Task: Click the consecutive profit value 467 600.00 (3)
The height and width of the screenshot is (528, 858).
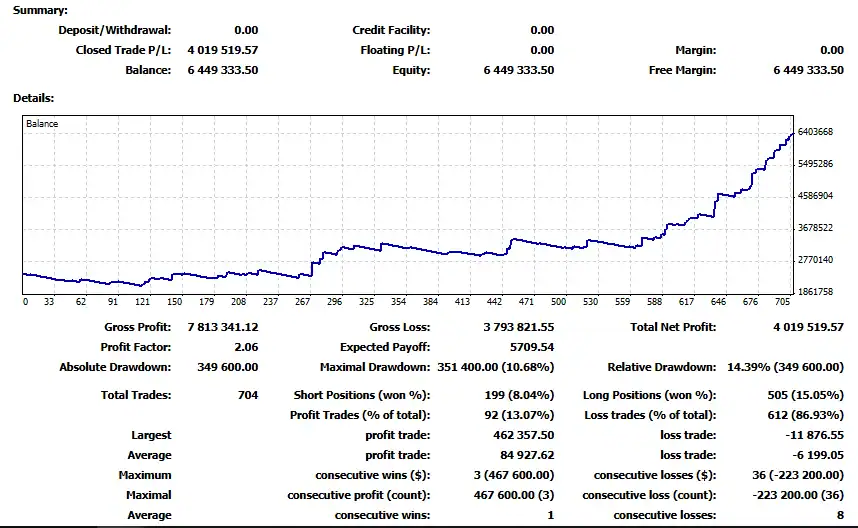Action: pyautogui.click(x=514, y=495)
